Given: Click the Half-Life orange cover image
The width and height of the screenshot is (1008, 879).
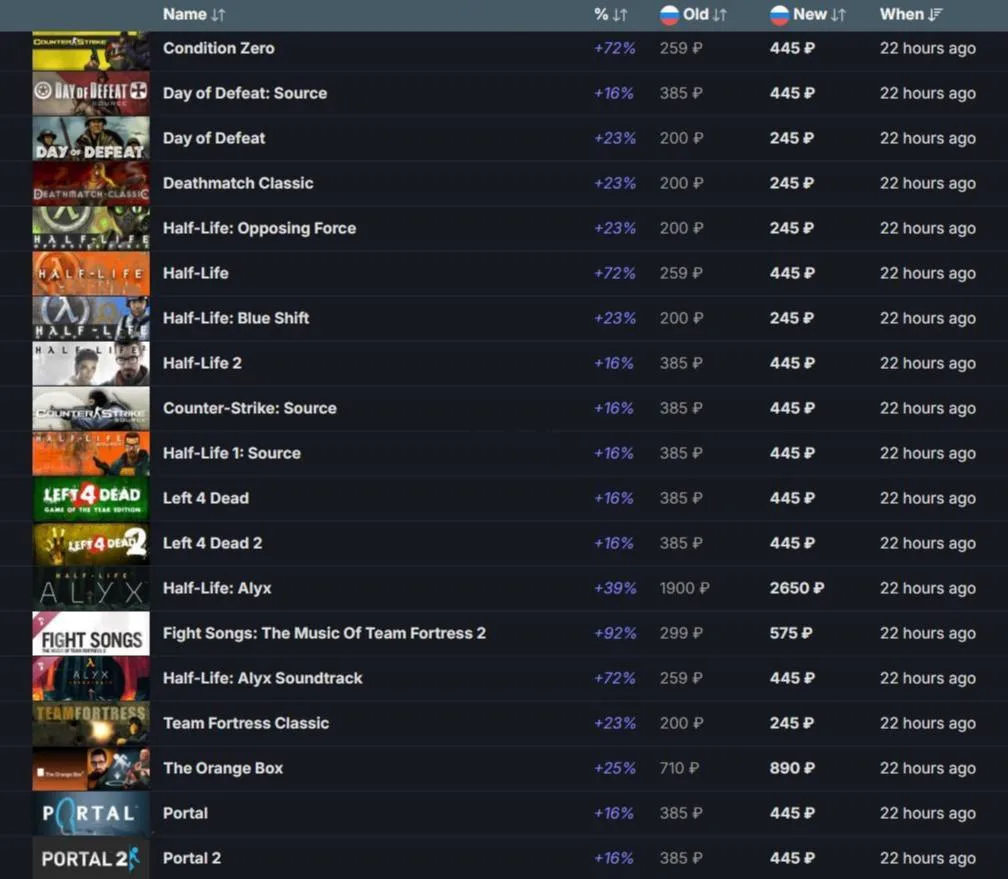Looking at the screenshot, I should point(91,273).
